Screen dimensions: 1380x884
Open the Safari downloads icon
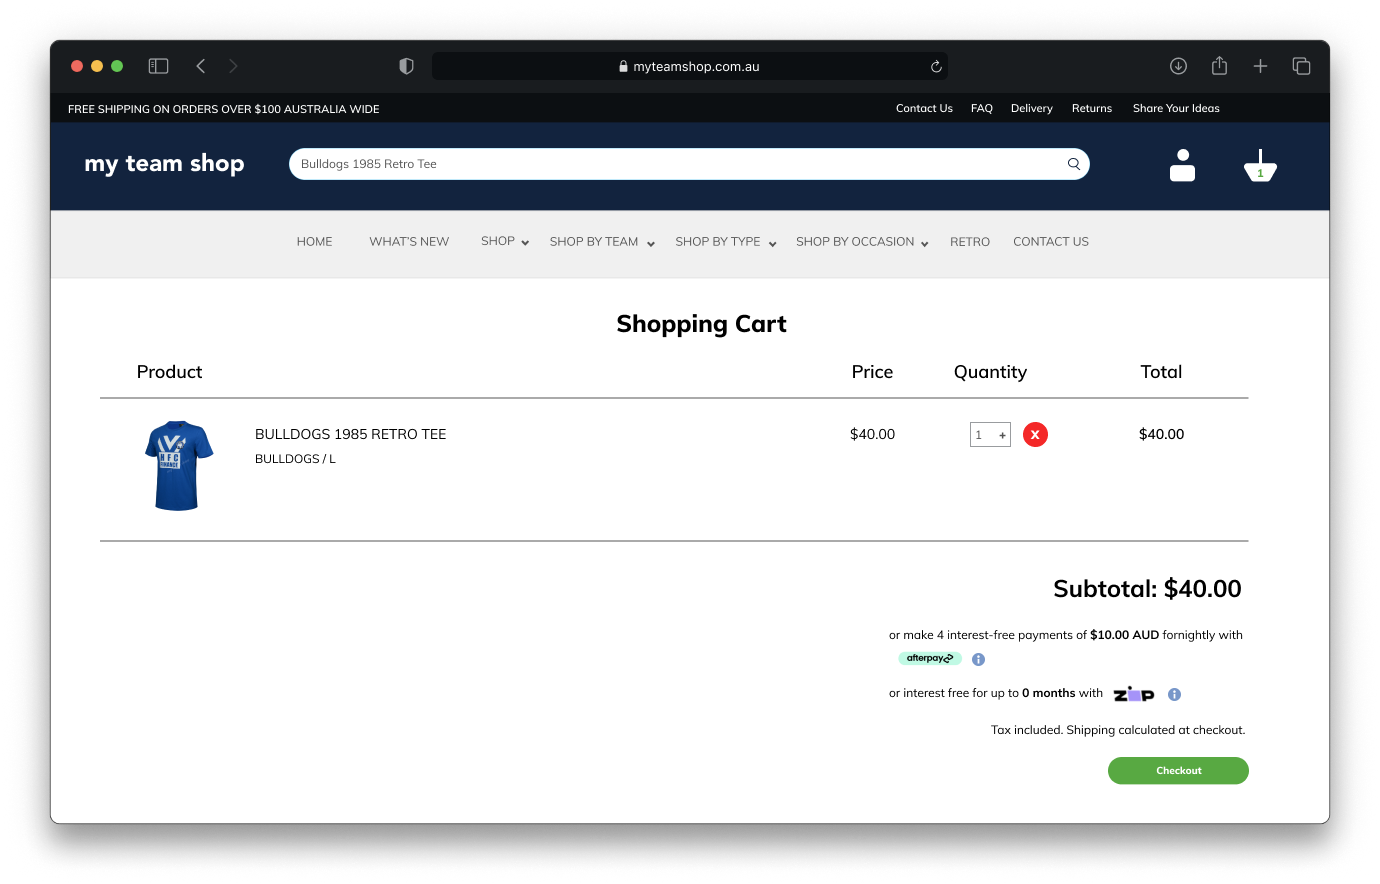click(x=1178, y=66)
